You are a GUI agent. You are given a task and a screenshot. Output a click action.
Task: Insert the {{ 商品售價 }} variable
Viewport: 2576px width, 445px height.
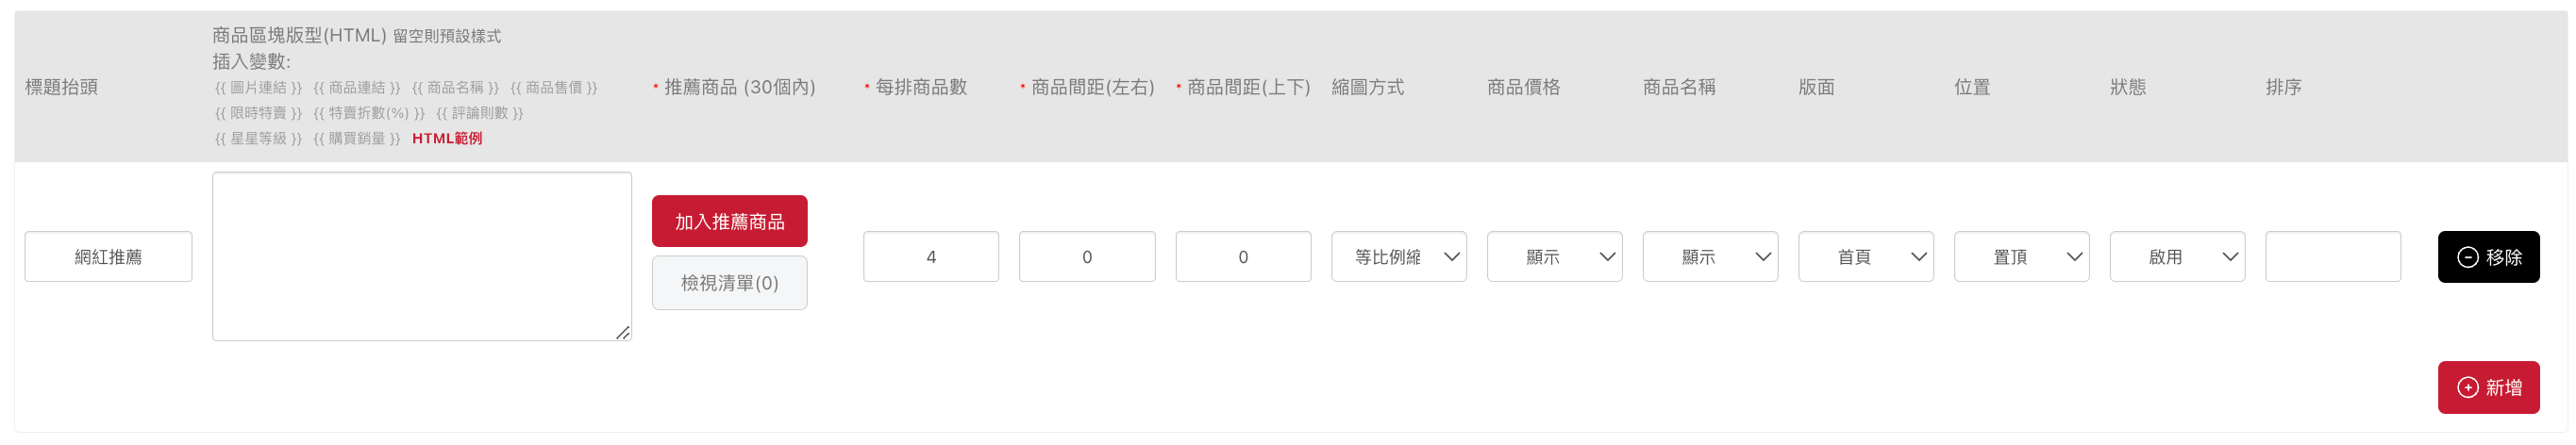click(x=554, y=88)
